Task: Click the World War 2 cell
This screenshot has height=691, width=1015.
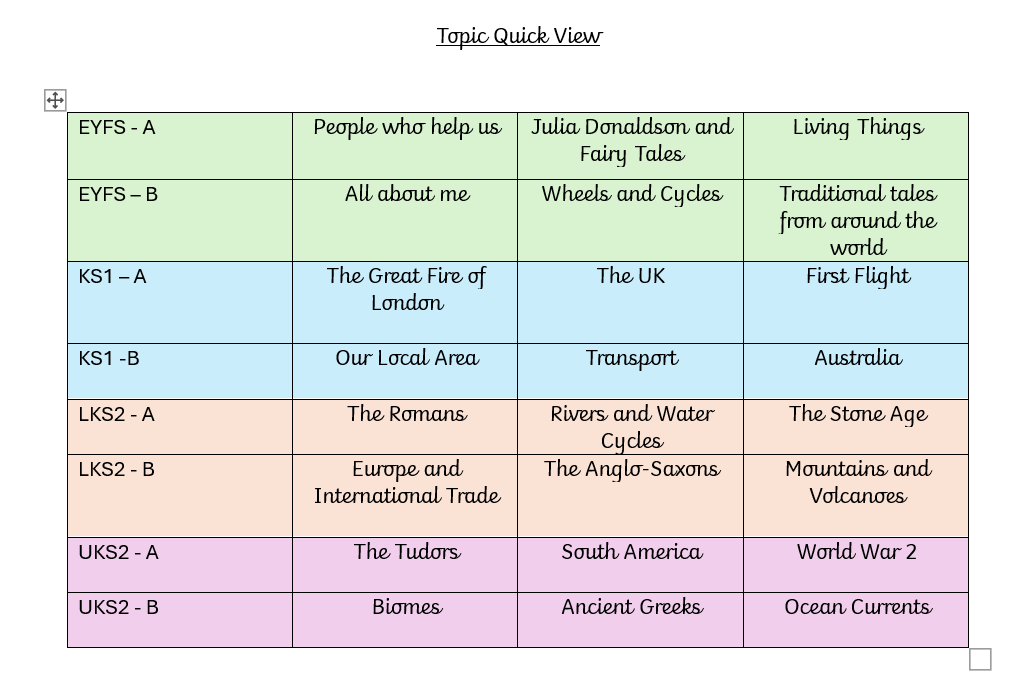Action: (857, 552)
